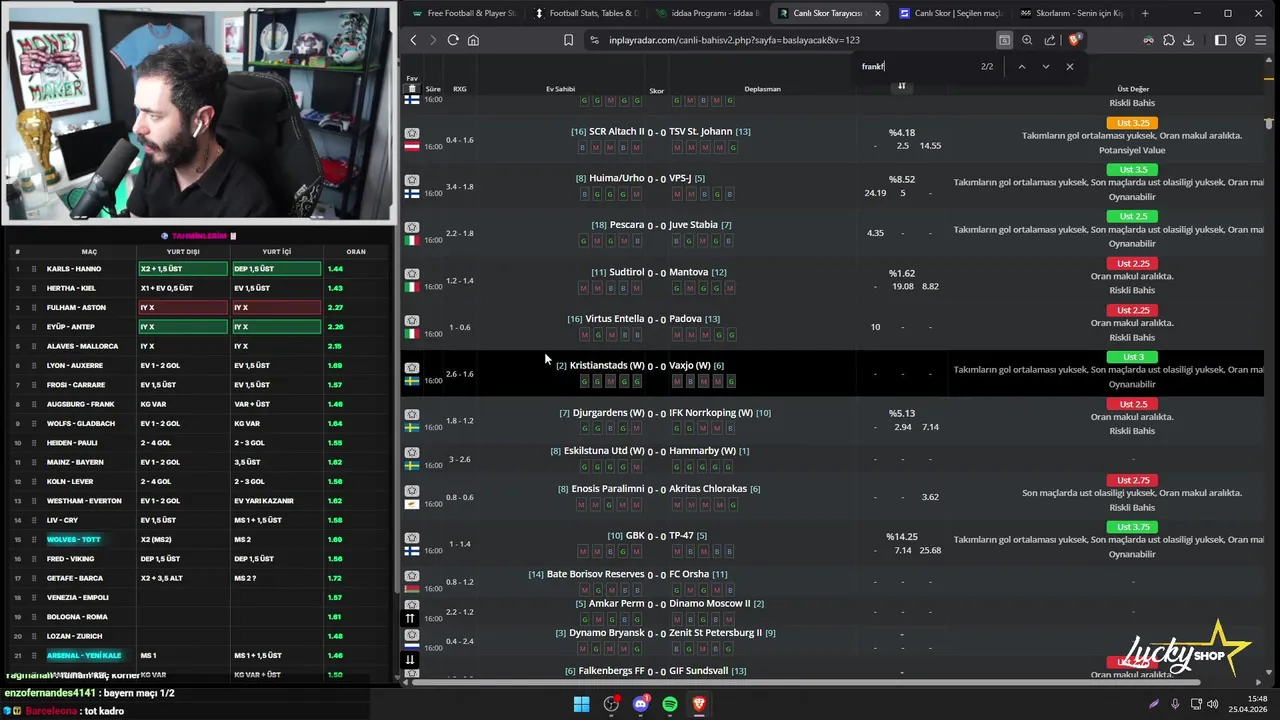Click the frankf find text field
Viewport: 1280px width, 720px height.
click(915, 66)
